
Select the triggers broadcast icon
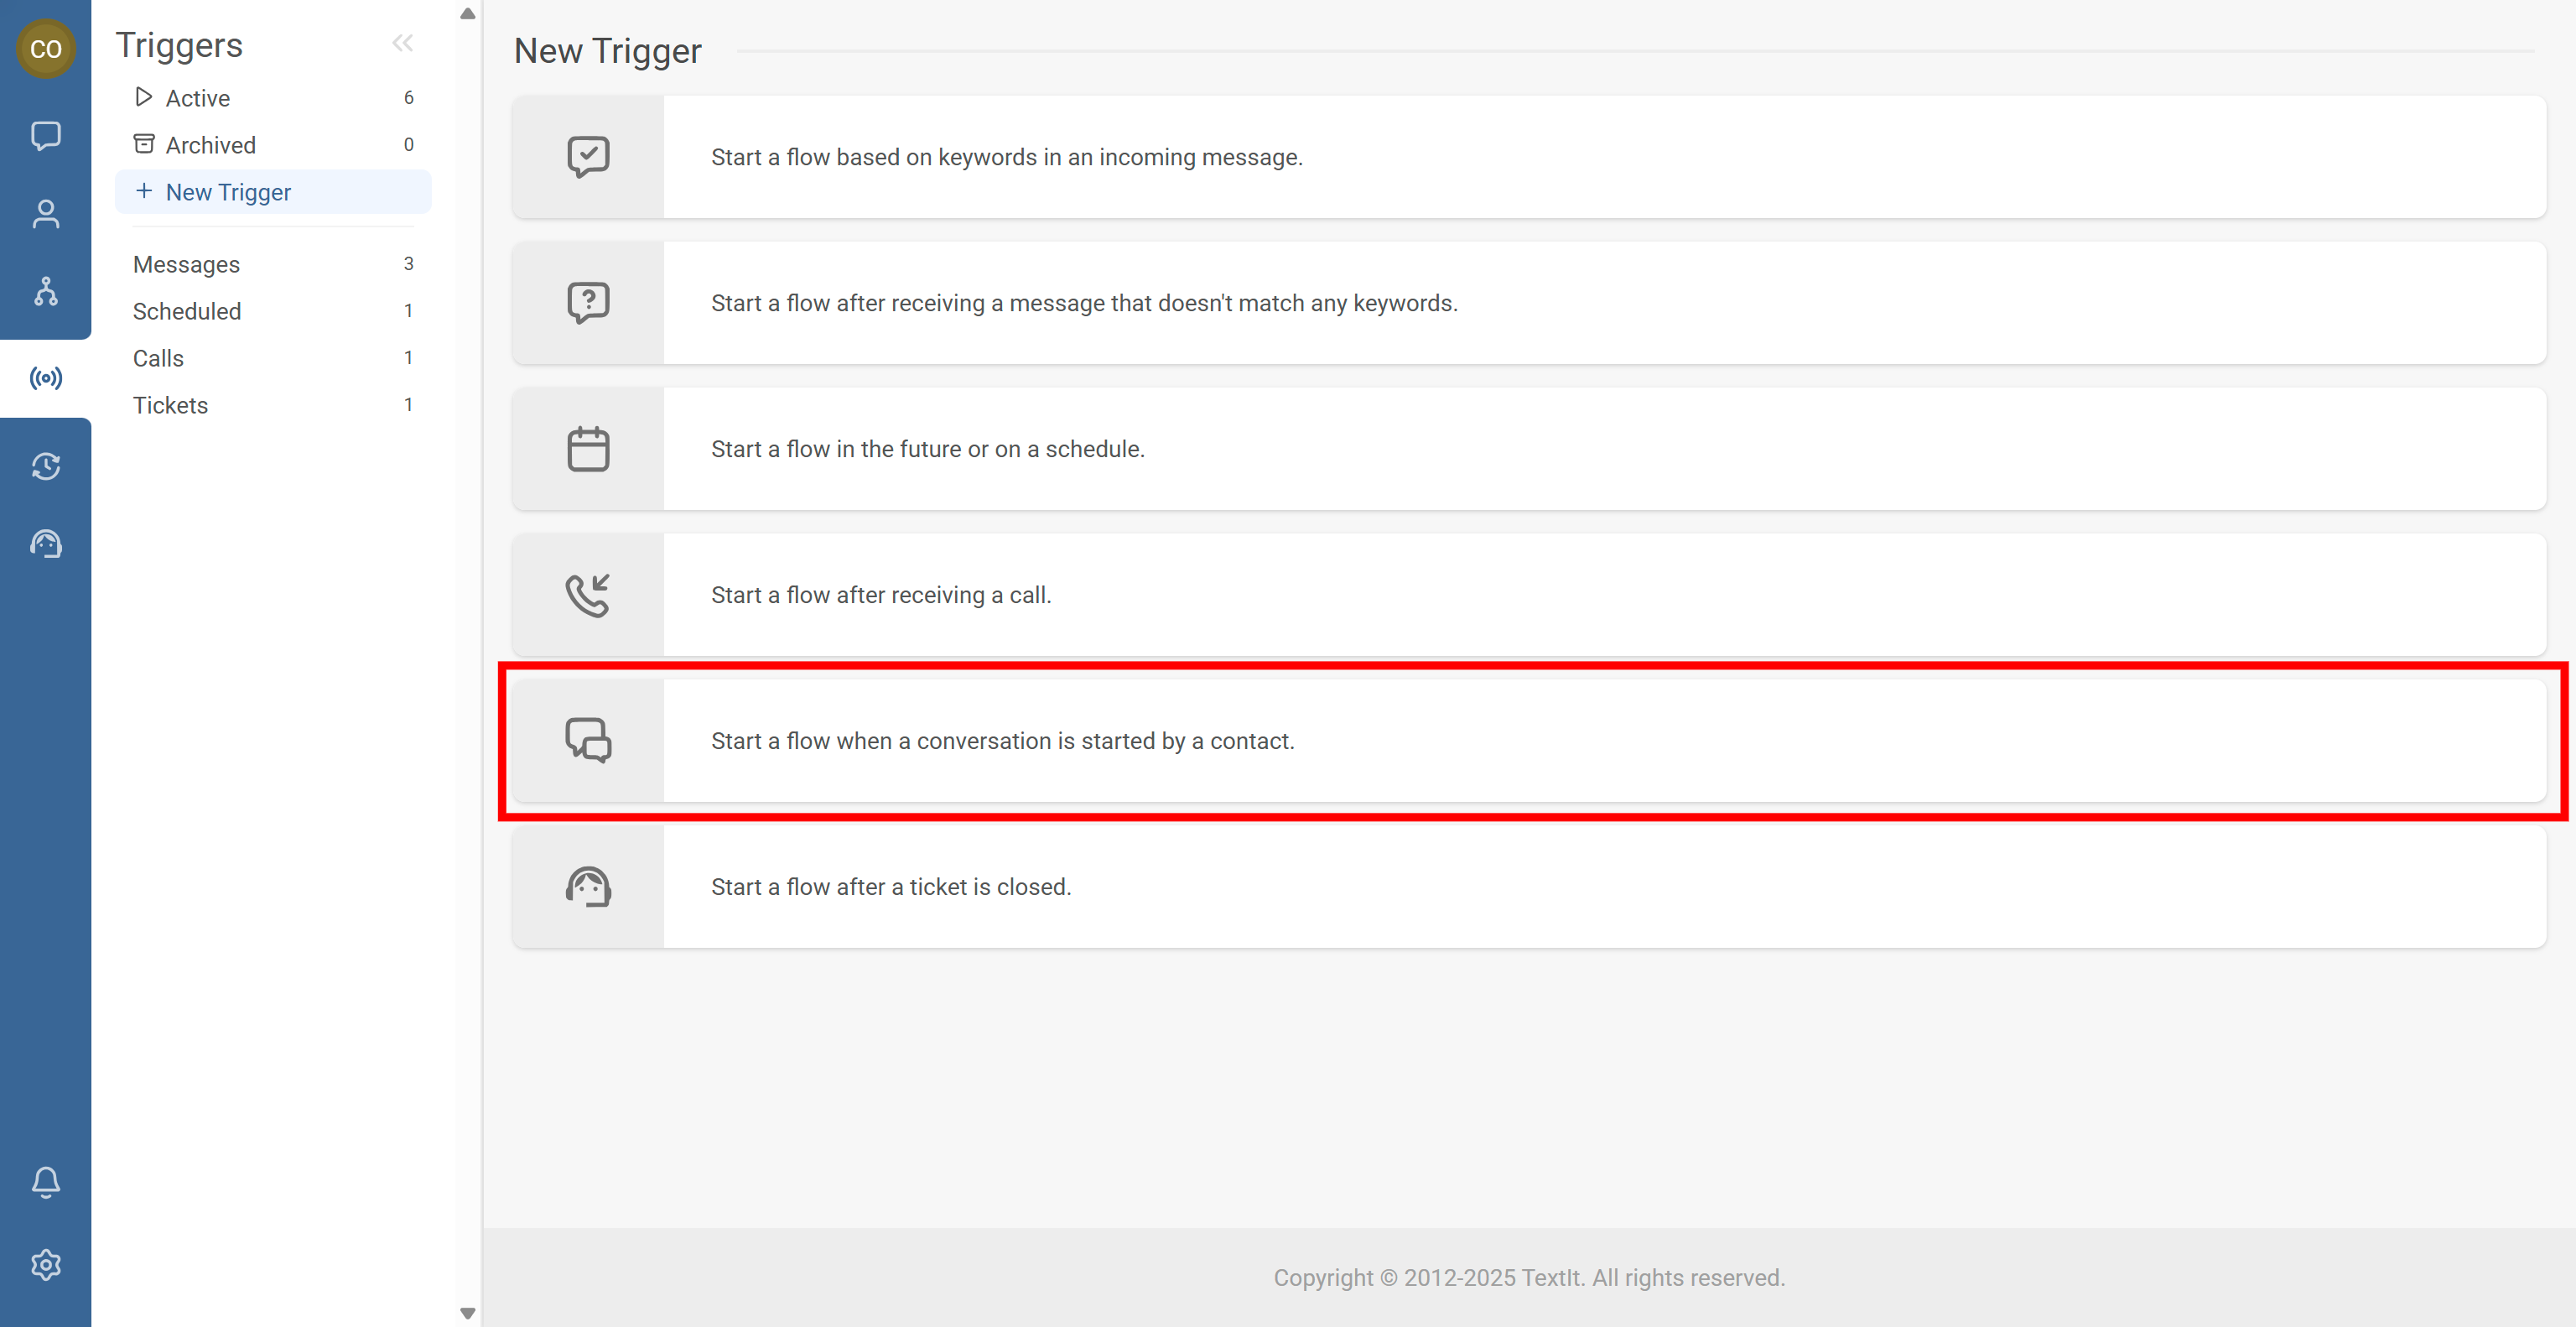(x=45, y=378)
